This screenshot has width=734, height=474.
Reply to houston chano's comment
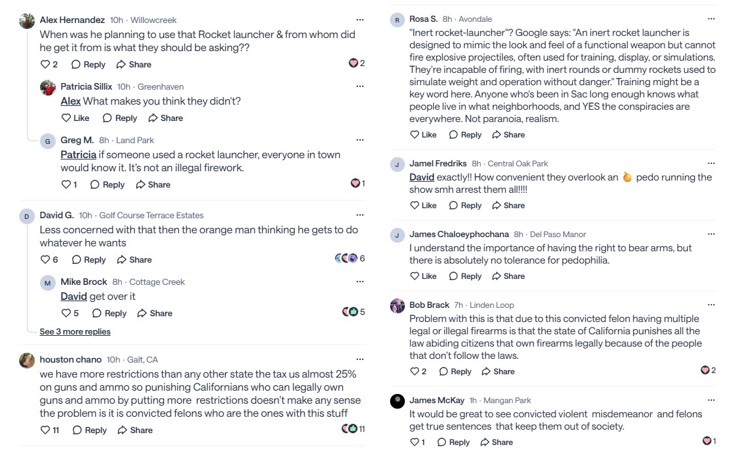pos(90,430)
